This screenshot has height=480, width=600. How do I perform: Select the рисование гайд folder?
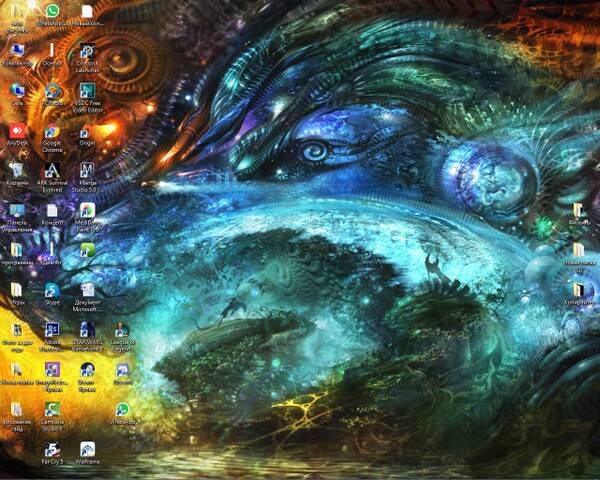17,410
